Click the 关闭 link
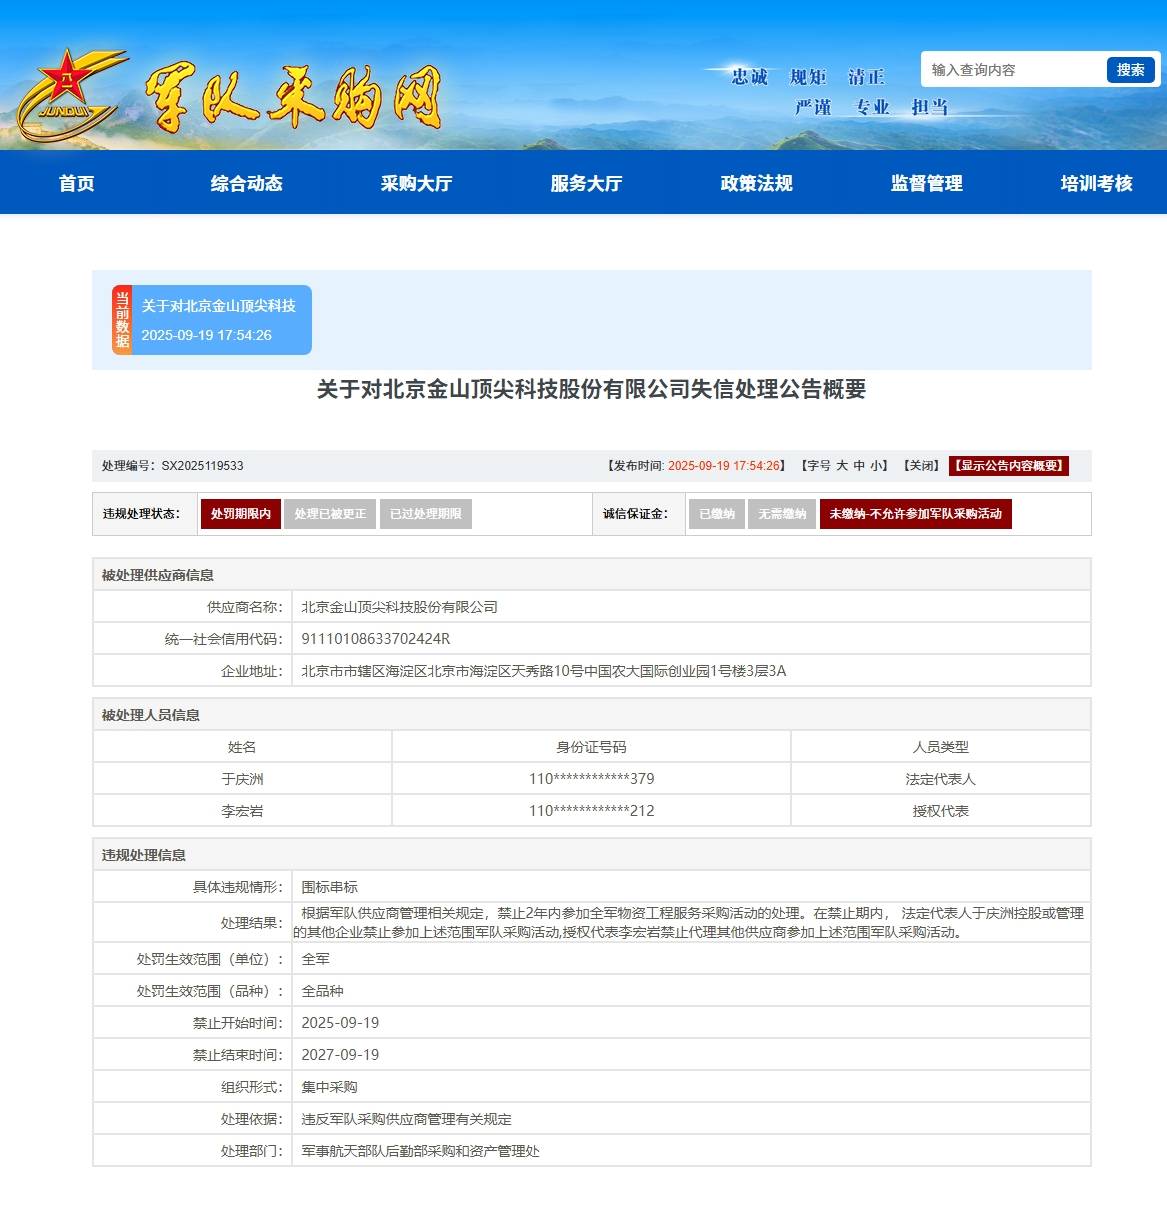 coord(921,466)
